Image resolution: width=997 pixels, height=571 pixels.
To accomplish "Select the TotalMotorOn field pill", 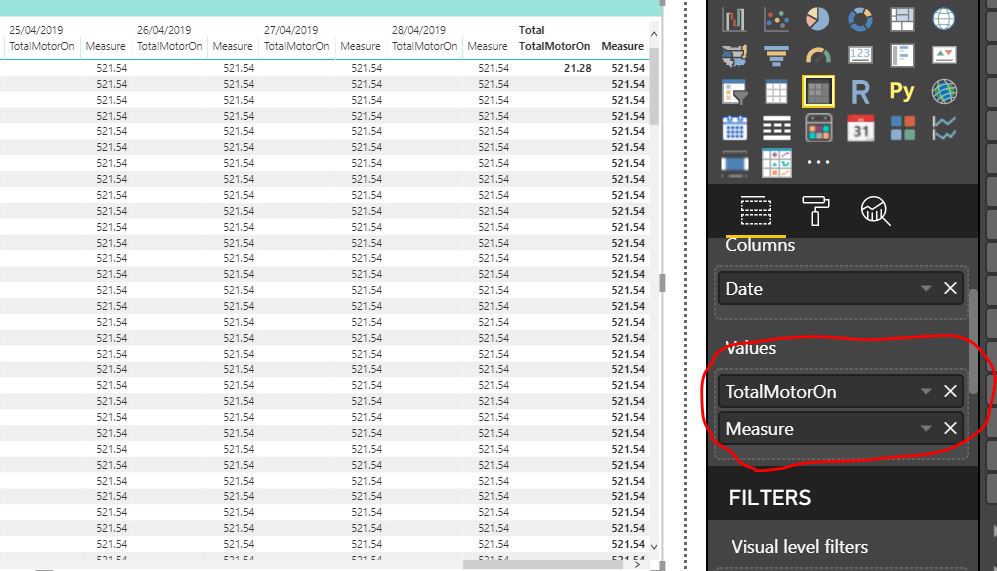I will coord(841,391).
